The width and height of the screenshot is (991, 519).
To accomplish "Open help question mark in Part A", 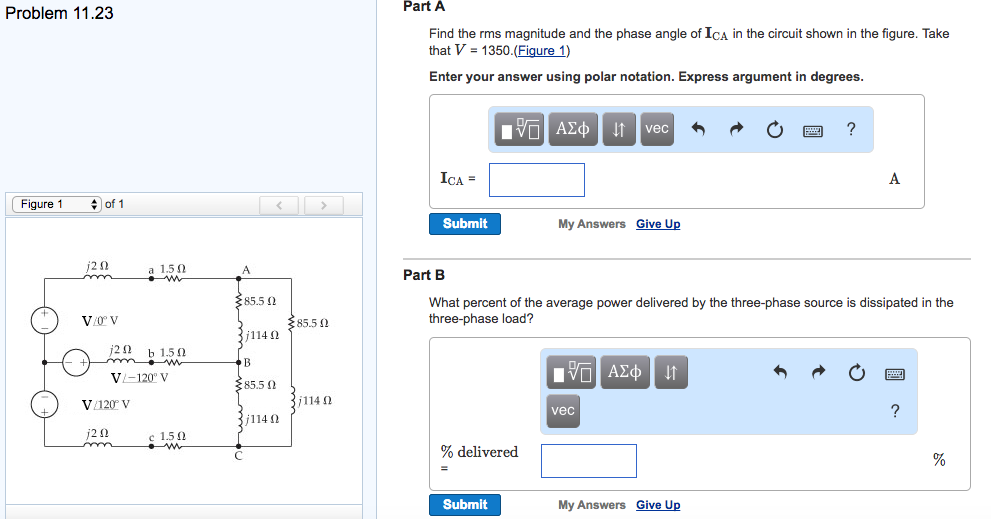I will 851,129.
